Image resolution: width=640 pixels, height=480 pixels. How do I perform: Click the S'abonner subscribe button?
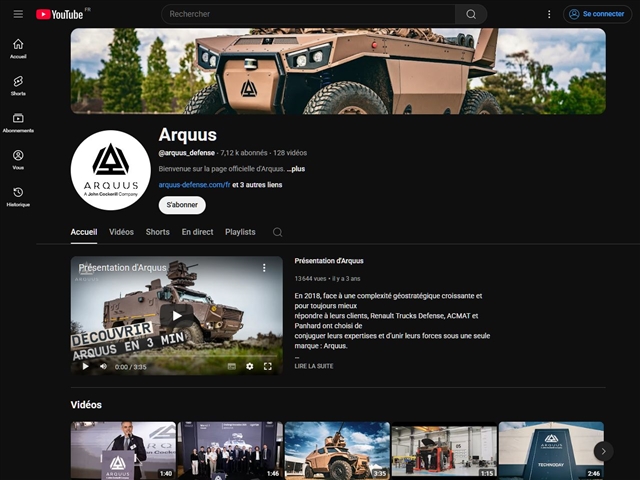[x=182, y=205]
